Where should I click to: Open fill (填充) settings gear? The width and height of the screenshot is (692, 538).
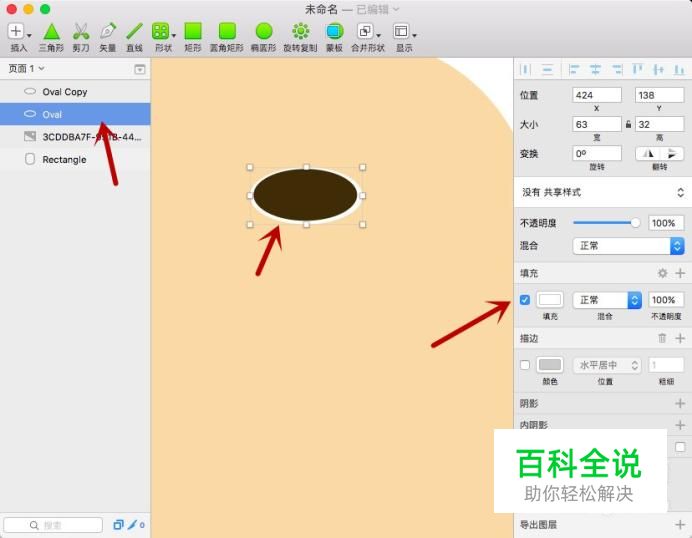point(662,273)
